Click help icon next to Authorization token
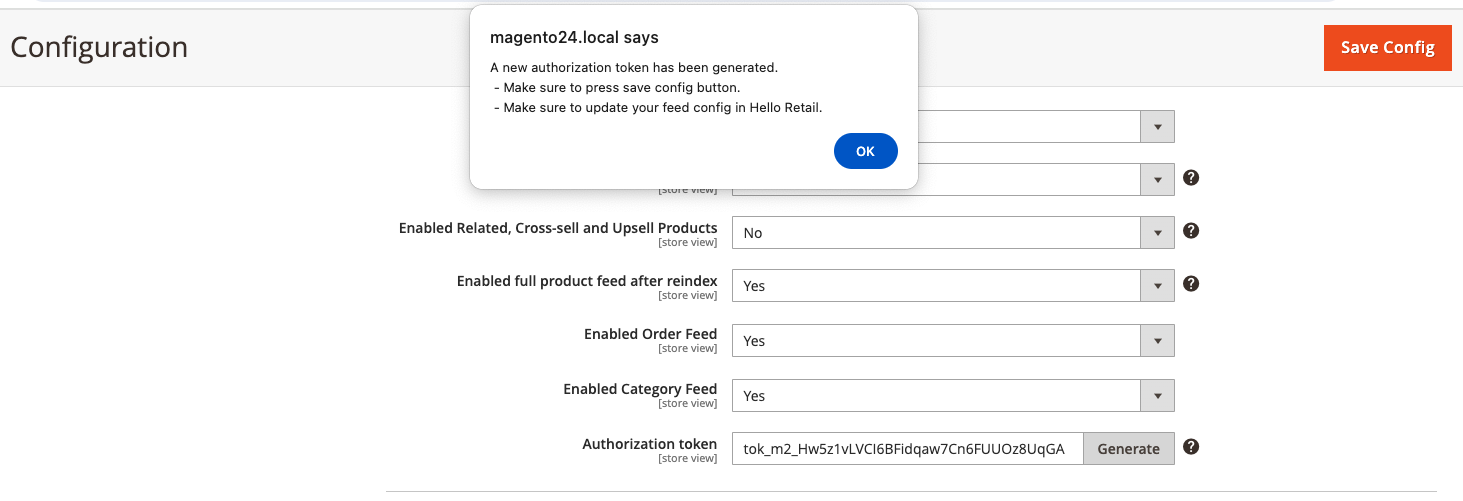The image size is (1463, 501). [1191, 447]
